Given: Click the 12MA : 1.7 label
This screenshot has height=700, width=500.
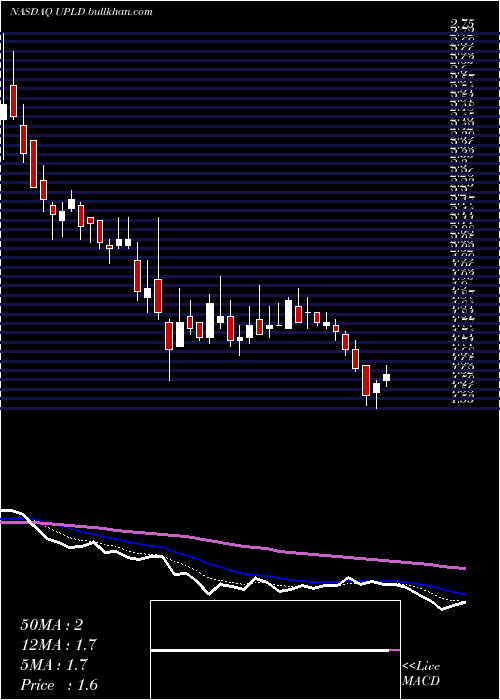Looking at the screenshot, I should click(58, 645).
